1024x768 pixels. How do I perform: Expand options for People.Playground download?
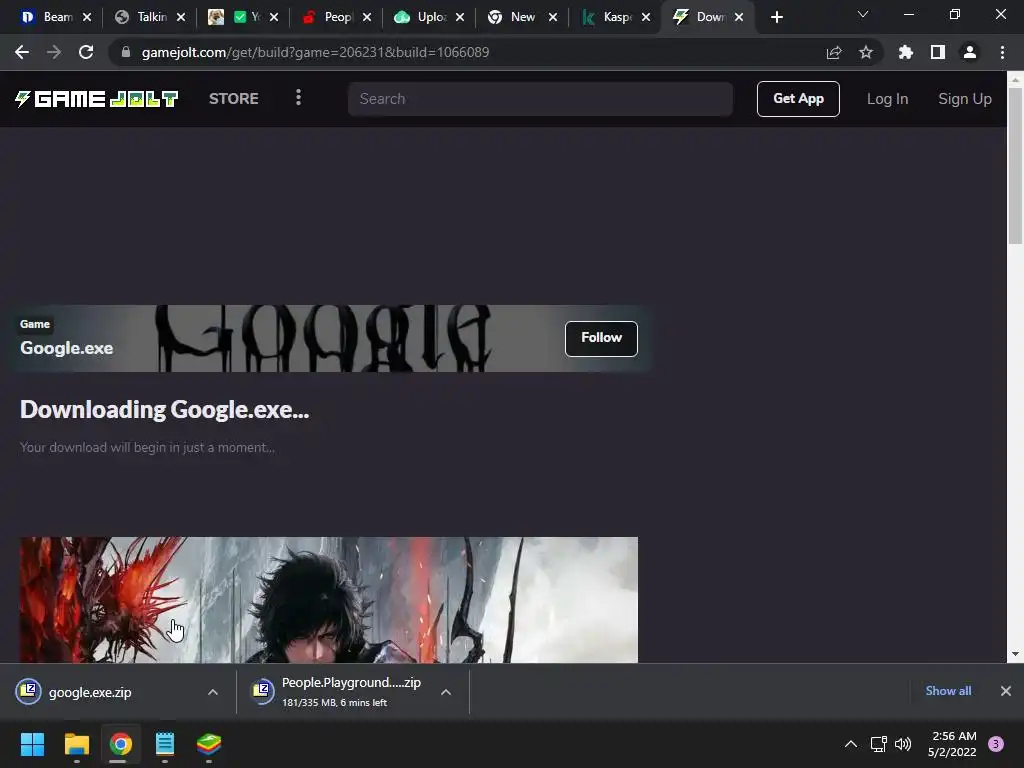[x=446, y=692]
